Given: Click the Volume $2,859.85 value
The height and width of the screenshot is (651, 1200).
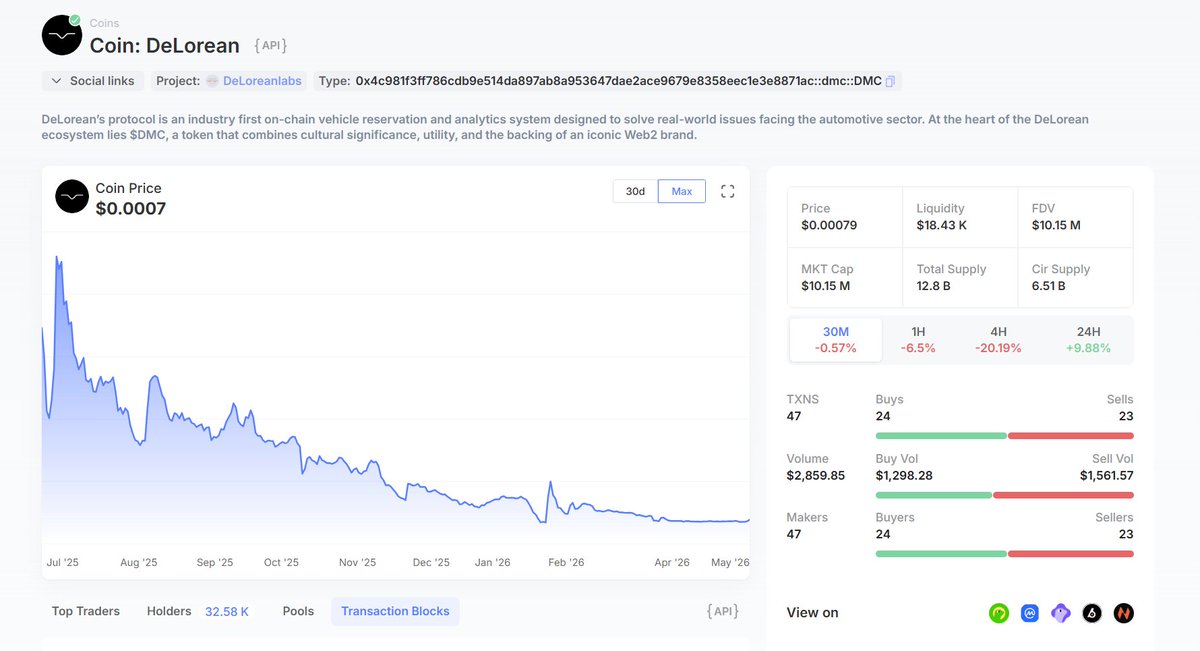Looking at the screenshot, I should tap(816, 475).
